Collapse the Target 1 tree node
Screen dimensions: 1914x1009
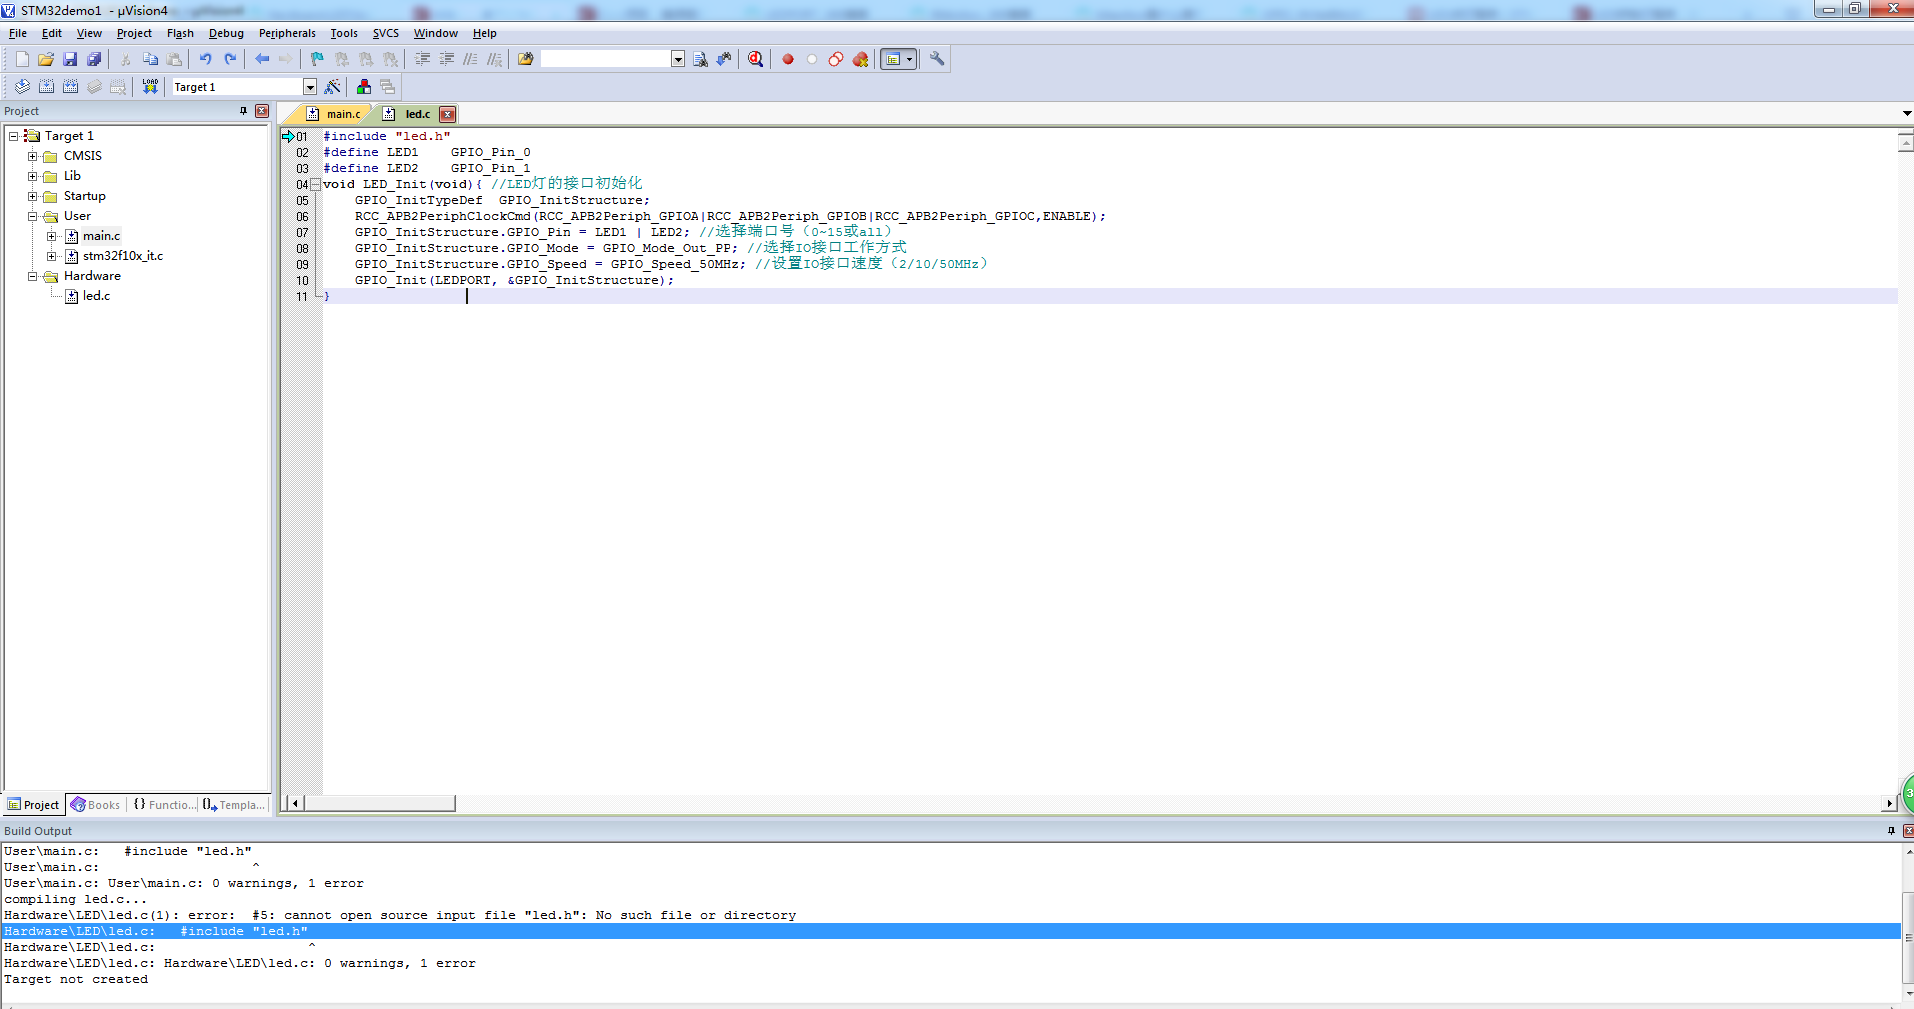tap(14, 136)
